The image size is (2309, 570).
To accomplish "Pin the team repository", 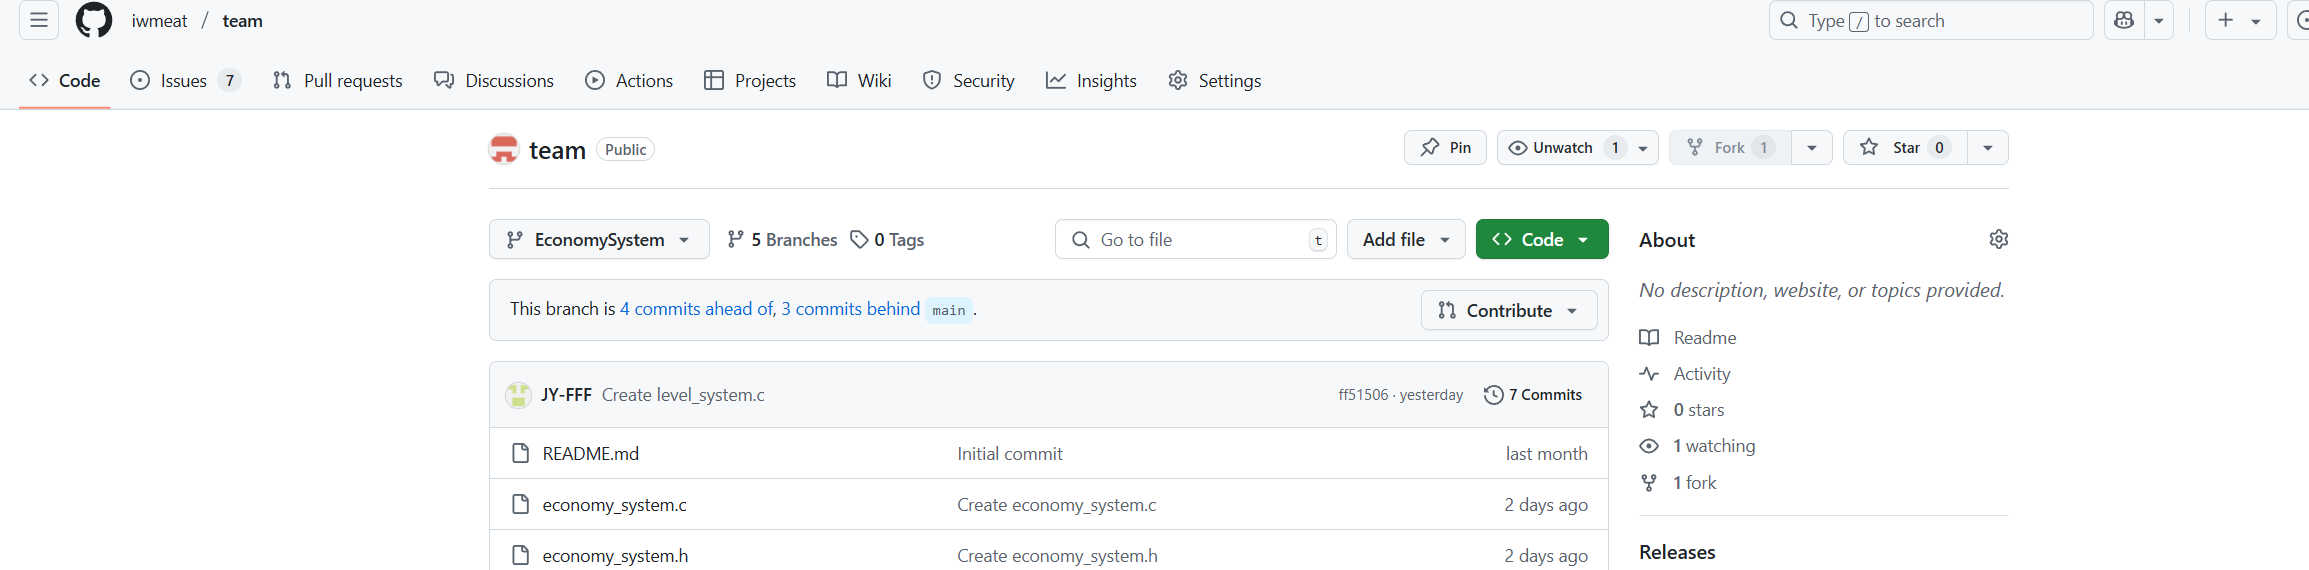I will pyautogui.click(x=1445, y=148).
